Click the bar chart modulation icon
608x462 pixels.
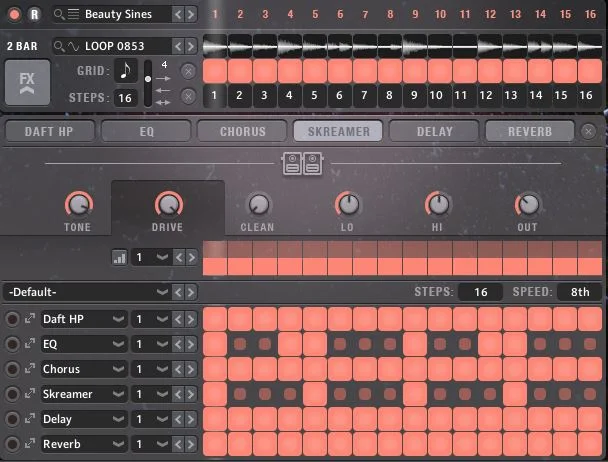pos(119,258)
